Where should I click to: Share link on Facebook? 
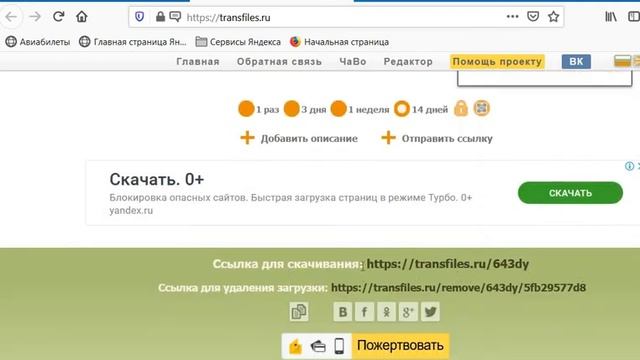click(x=364, y=312)
